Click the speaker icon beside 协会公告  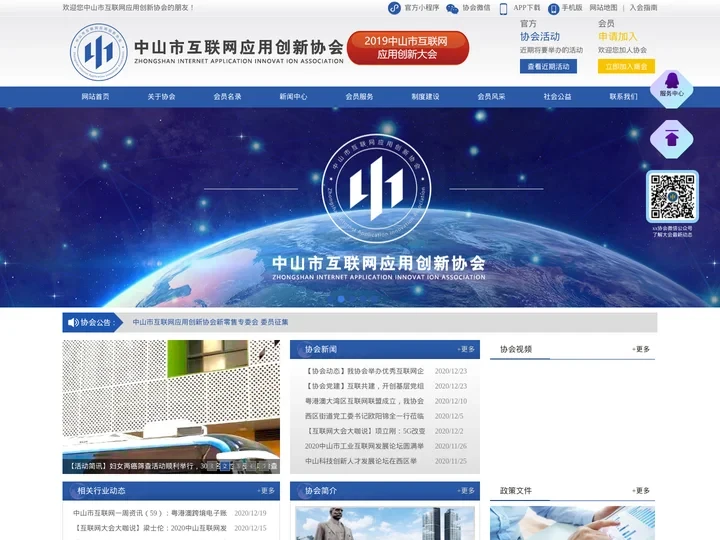(x=73, y=322)
